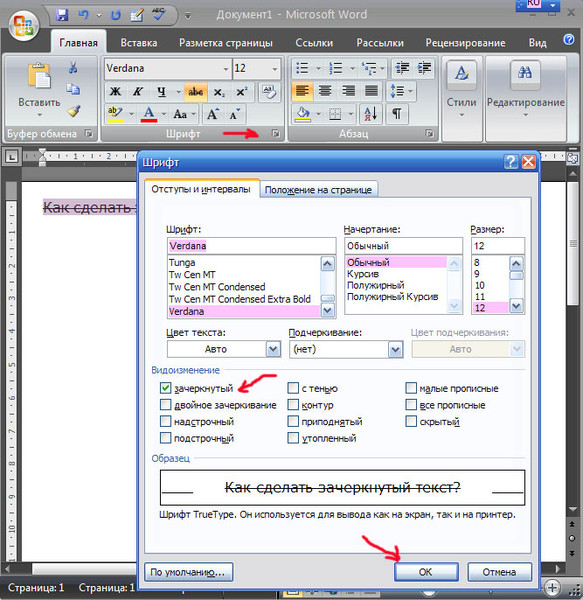583x600 pixels.
Task: Tick the контур checkbox
Action: pos(293,405)
